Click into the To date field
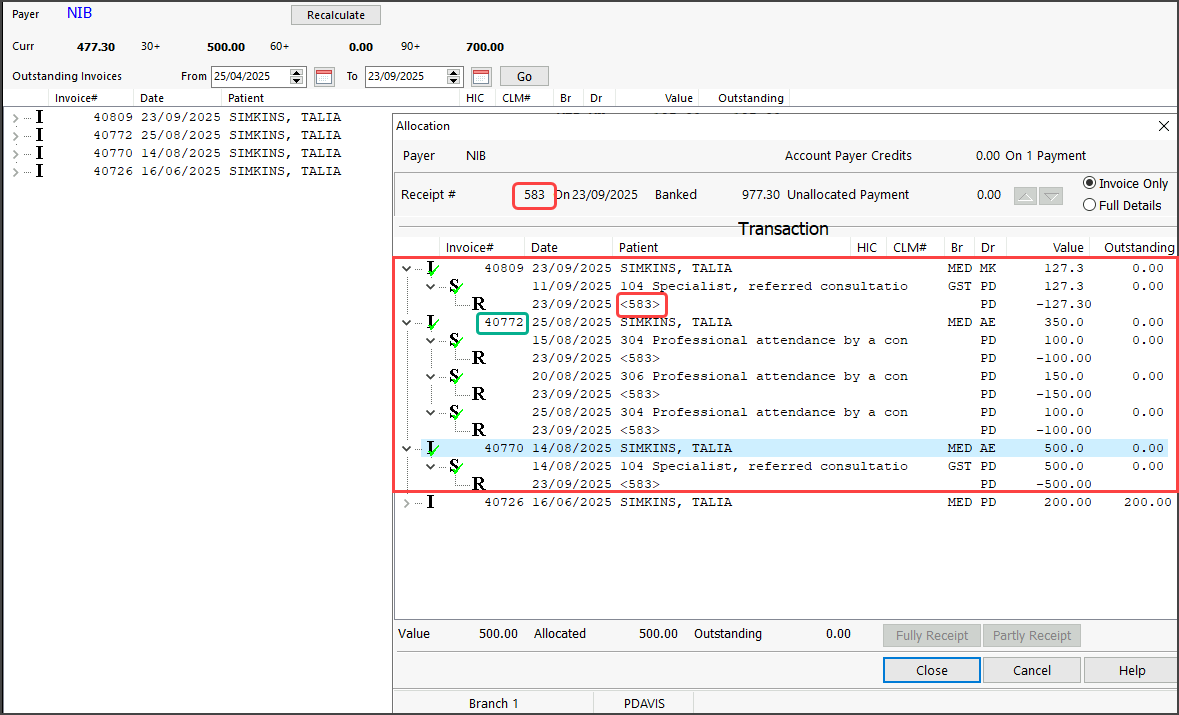This screenshot has width=1179, height=715. [x=404, y=77]
